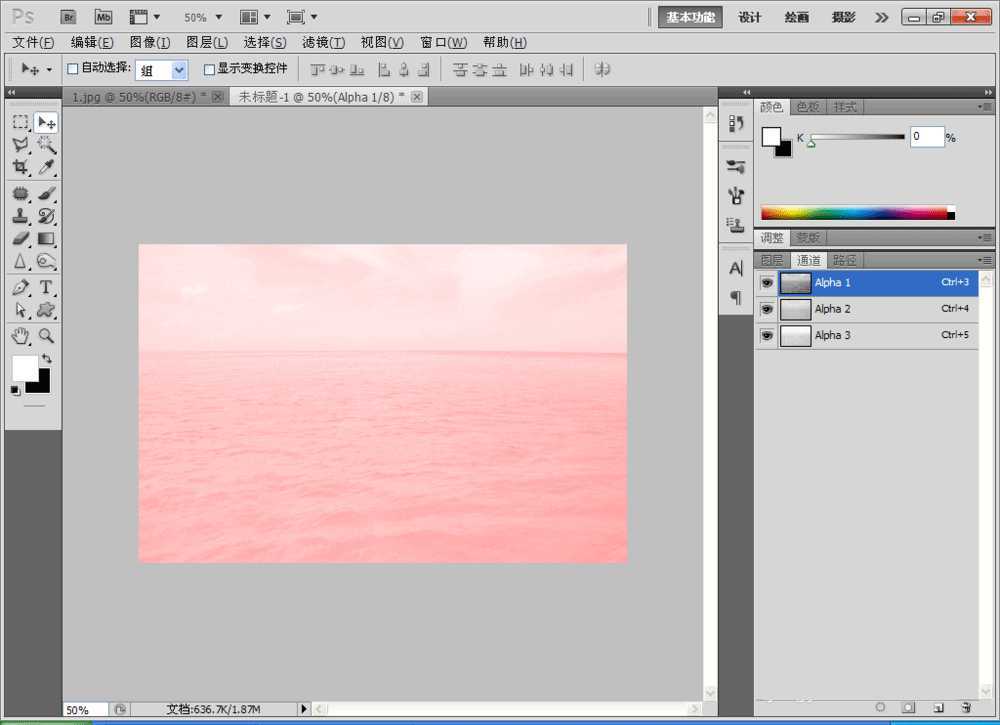Hide the Alpha 2 channel visibility
Viewport: 1000px width, 725px height.
pos(767,310)
